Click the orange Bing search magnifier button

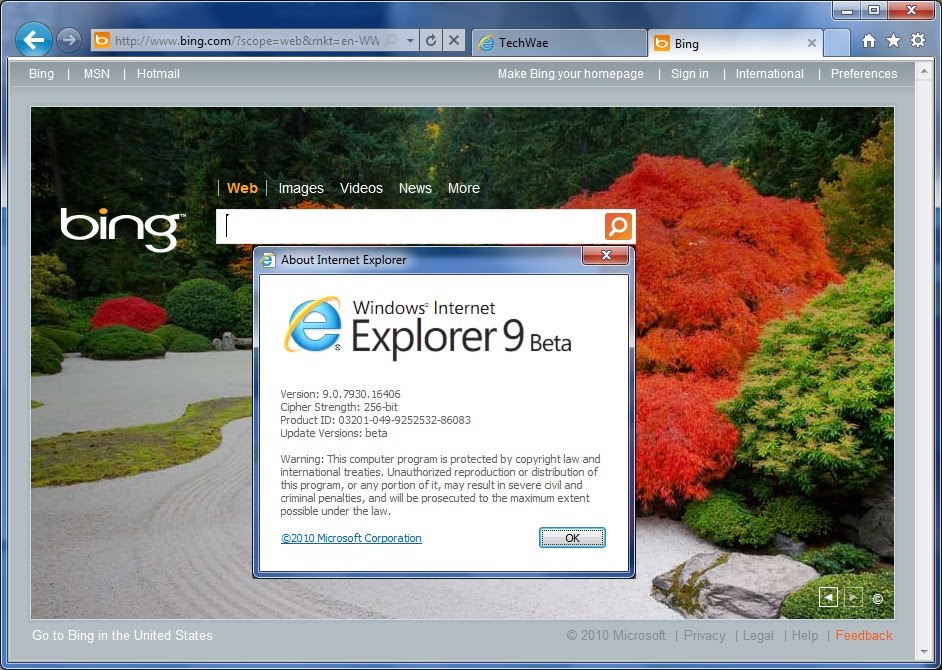pyautogui.click(x=619, y=227)
